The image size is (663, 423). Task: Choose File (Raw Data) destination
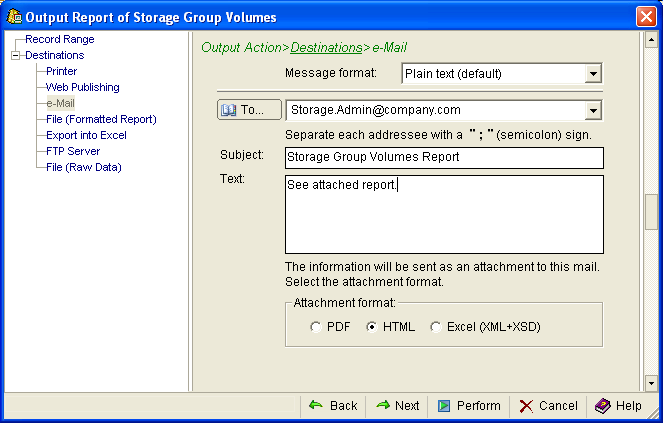coord(83,168)
